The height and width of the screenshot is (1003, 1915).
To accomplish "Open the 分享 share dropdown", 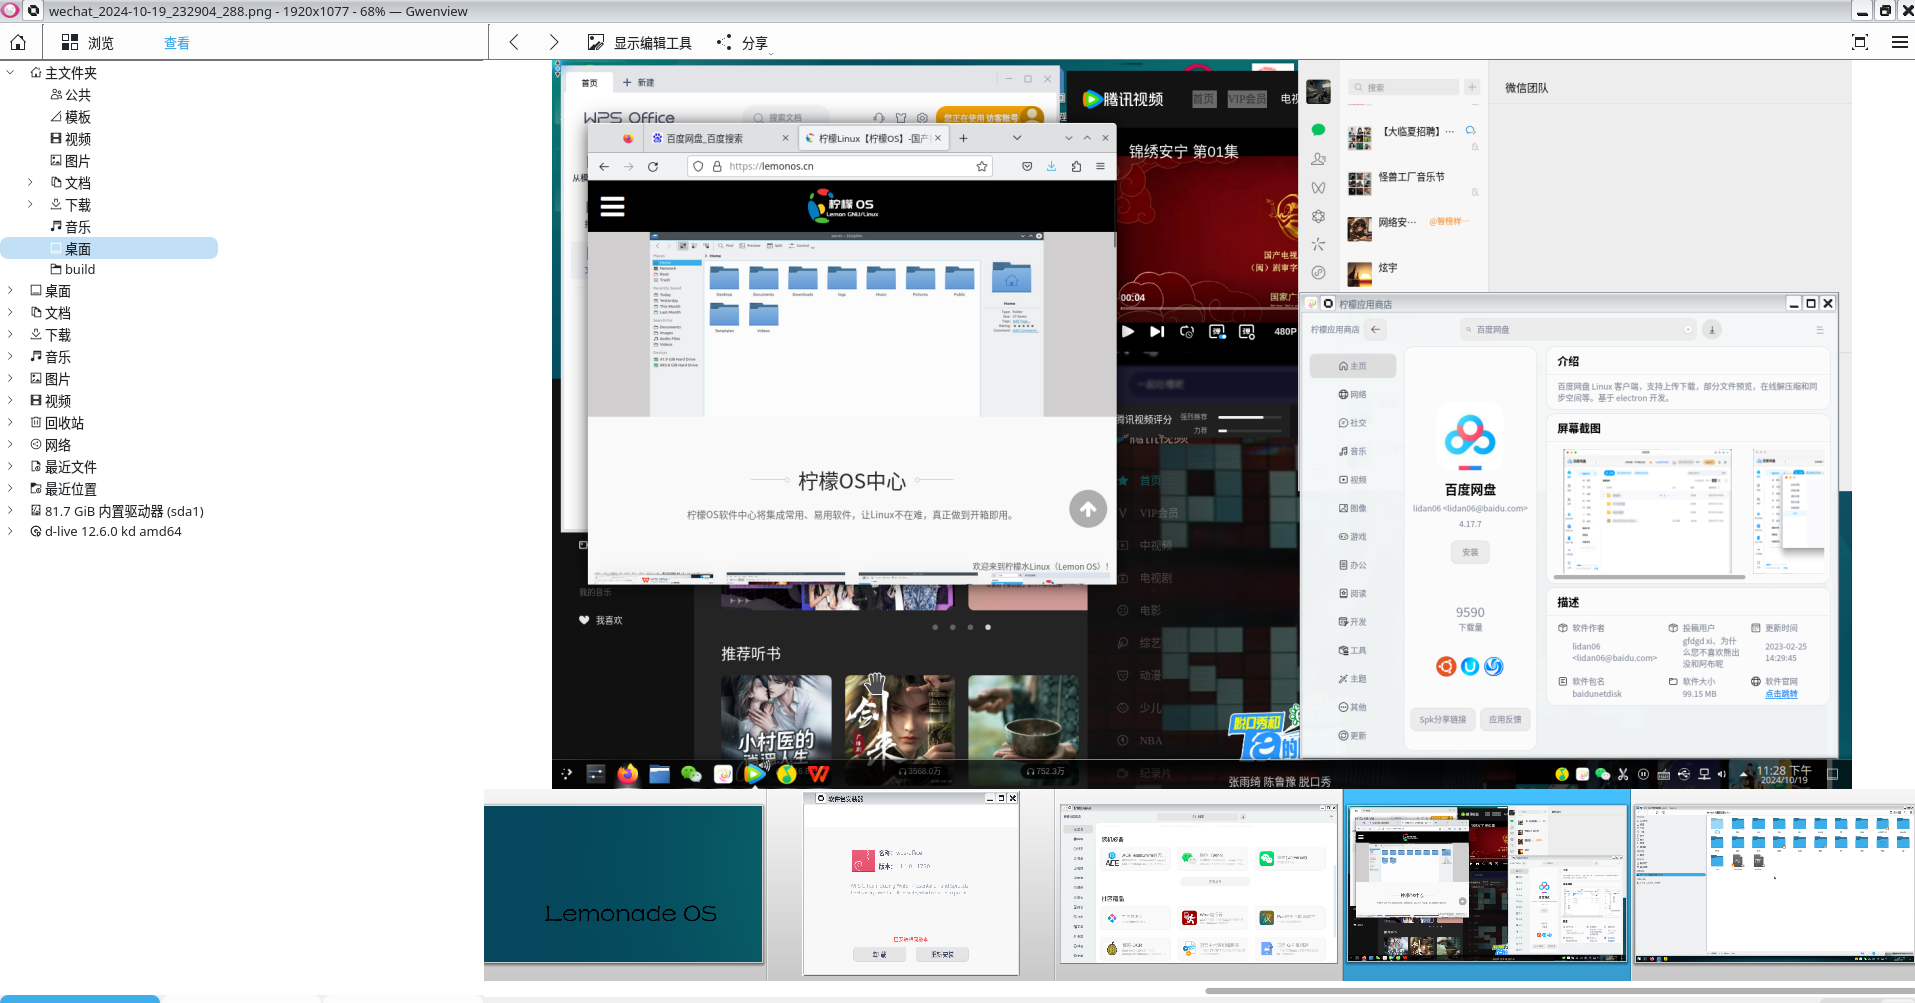I will (x=743, y=42).
